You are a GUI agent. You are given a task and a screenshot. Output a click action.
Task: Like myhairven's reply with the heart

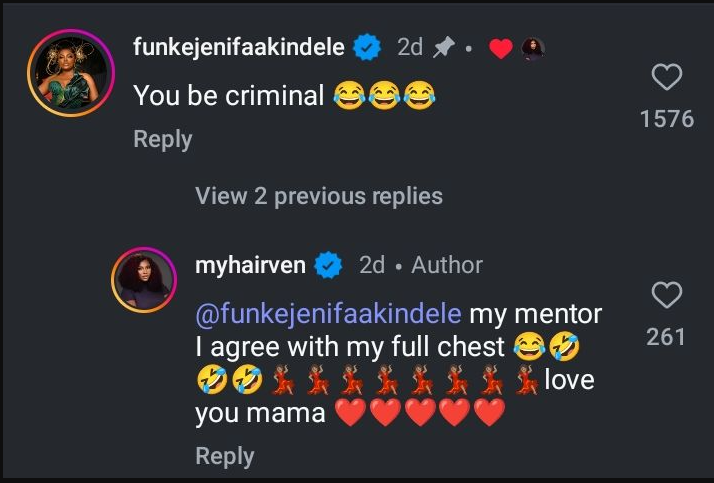coord(666,295)
